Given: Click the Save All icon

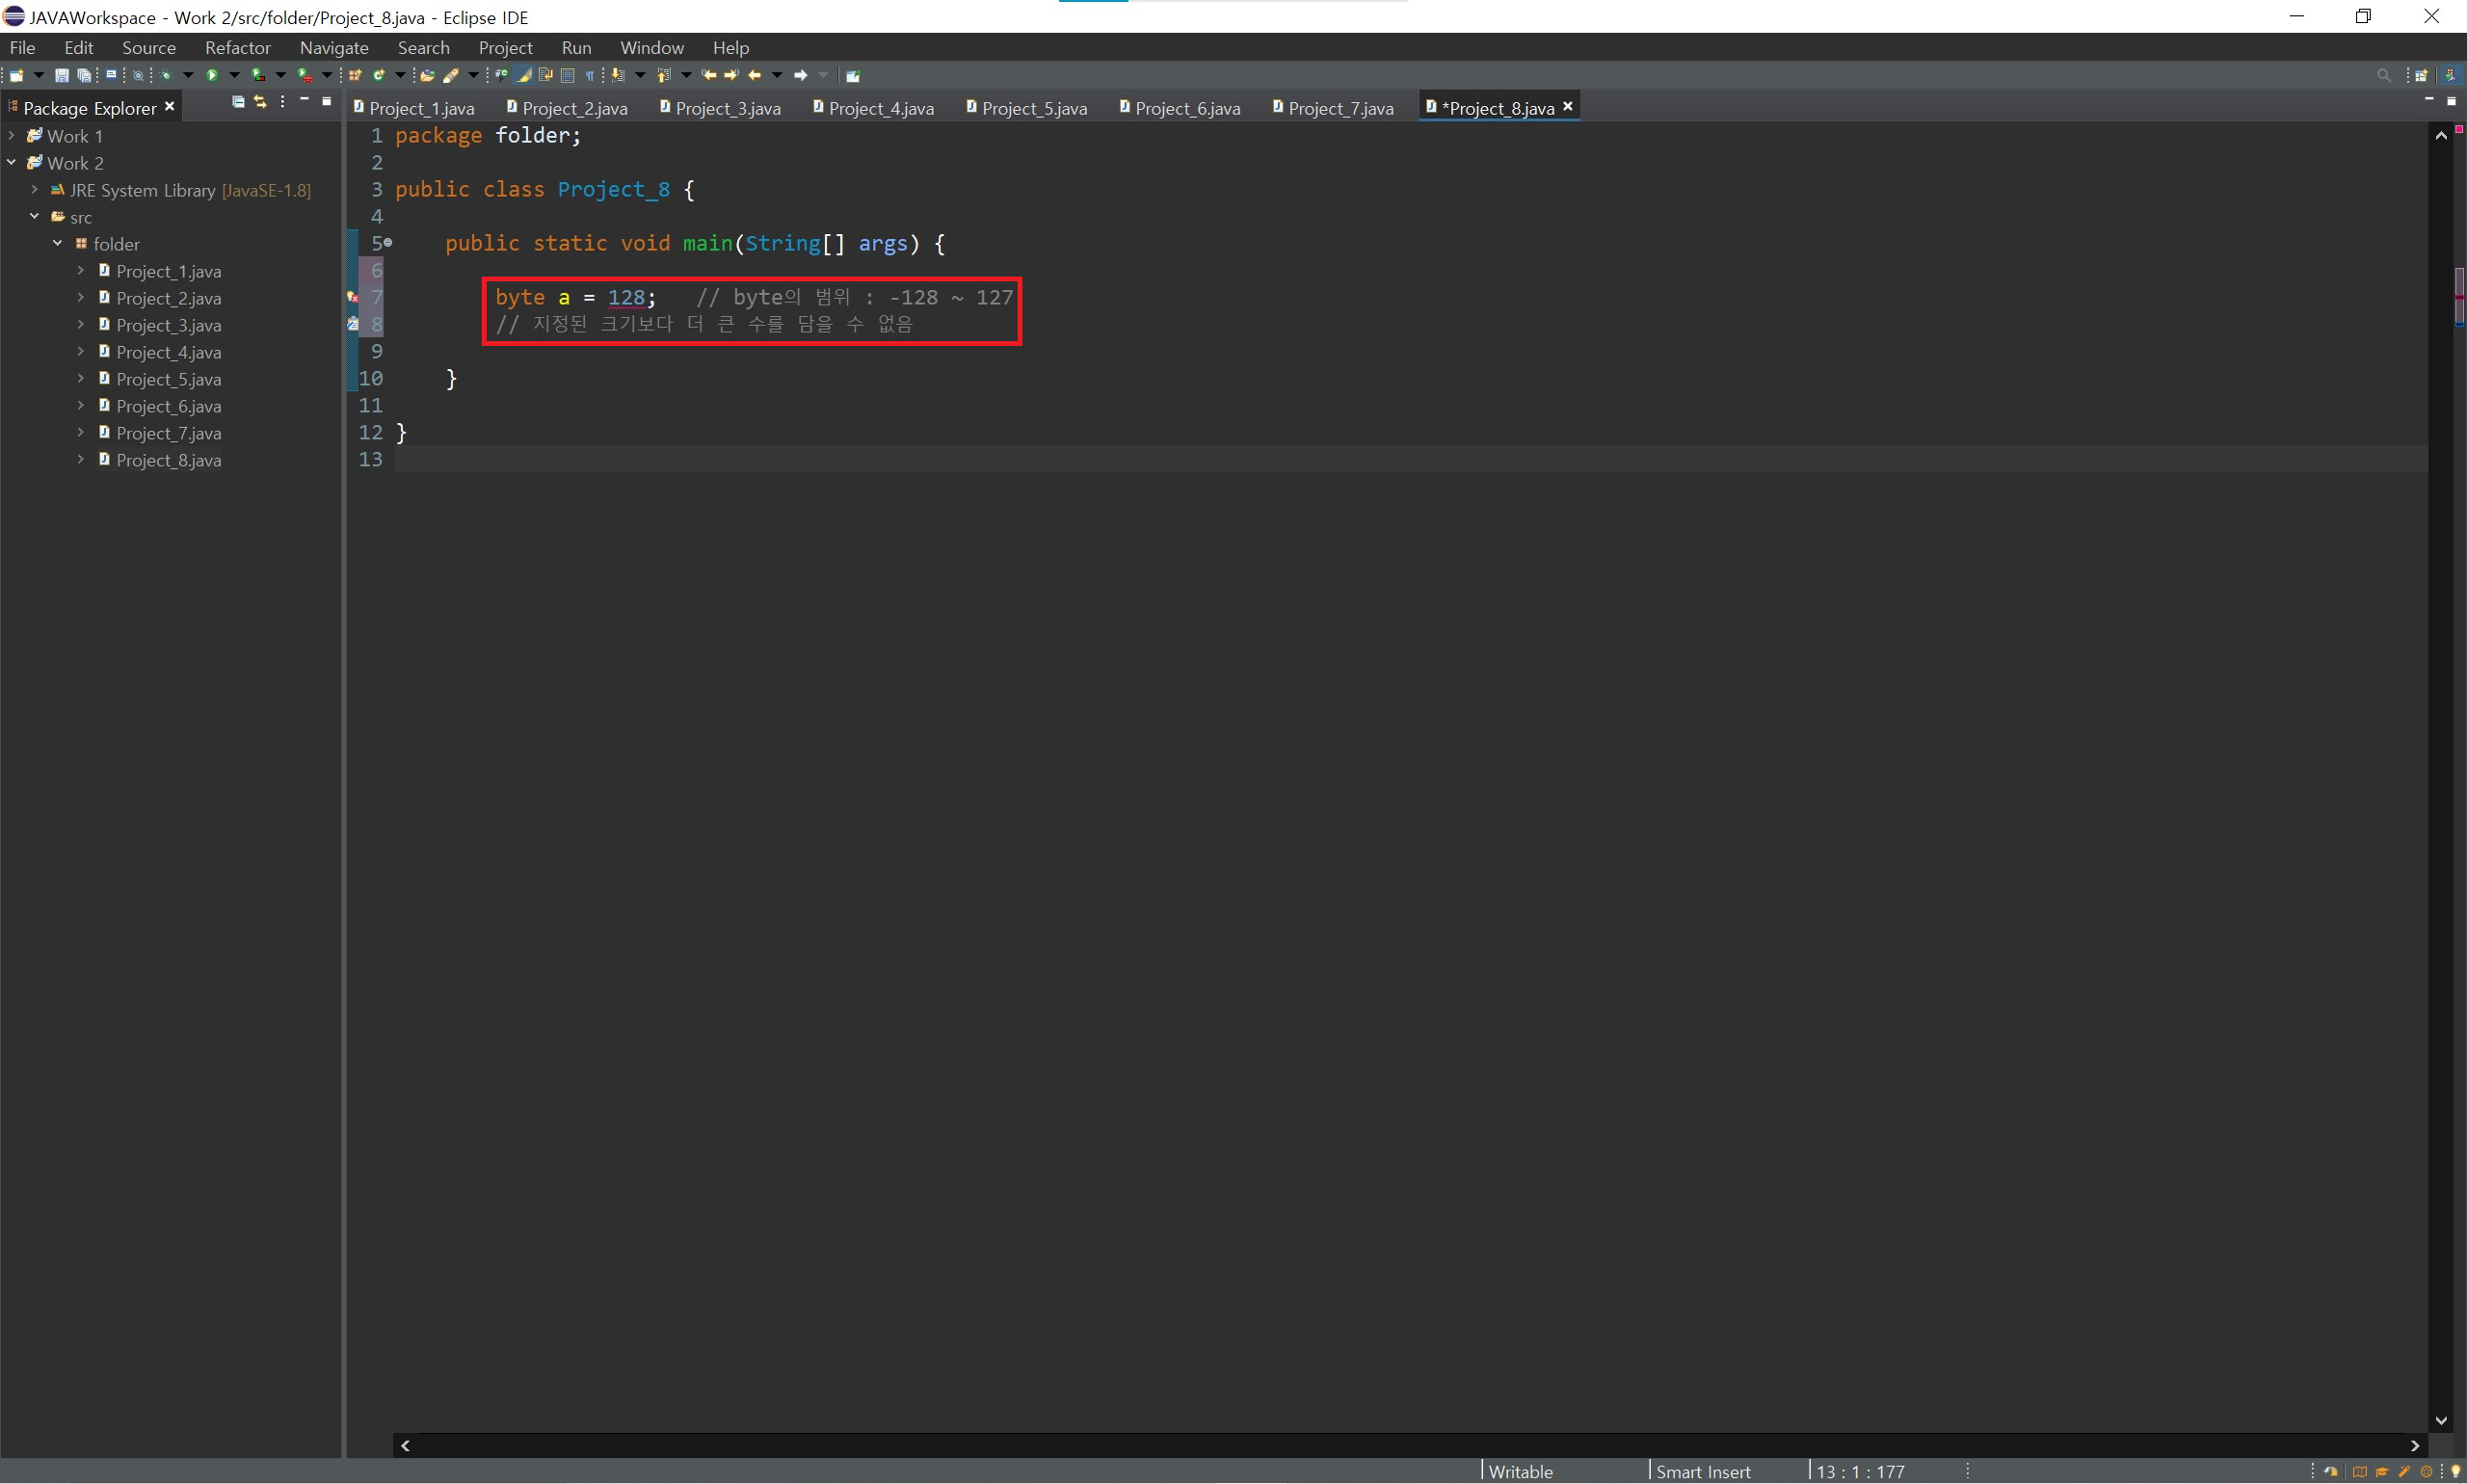Looking at the screenshot, I should point(84,75).
